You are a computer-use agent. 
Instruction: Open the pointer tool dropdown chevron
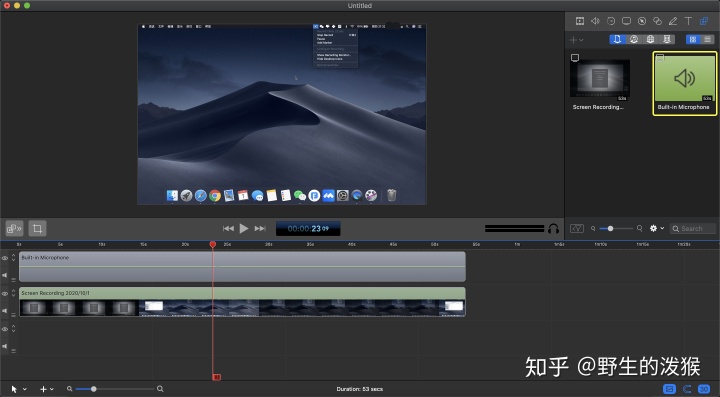click(x=25, y=389)
